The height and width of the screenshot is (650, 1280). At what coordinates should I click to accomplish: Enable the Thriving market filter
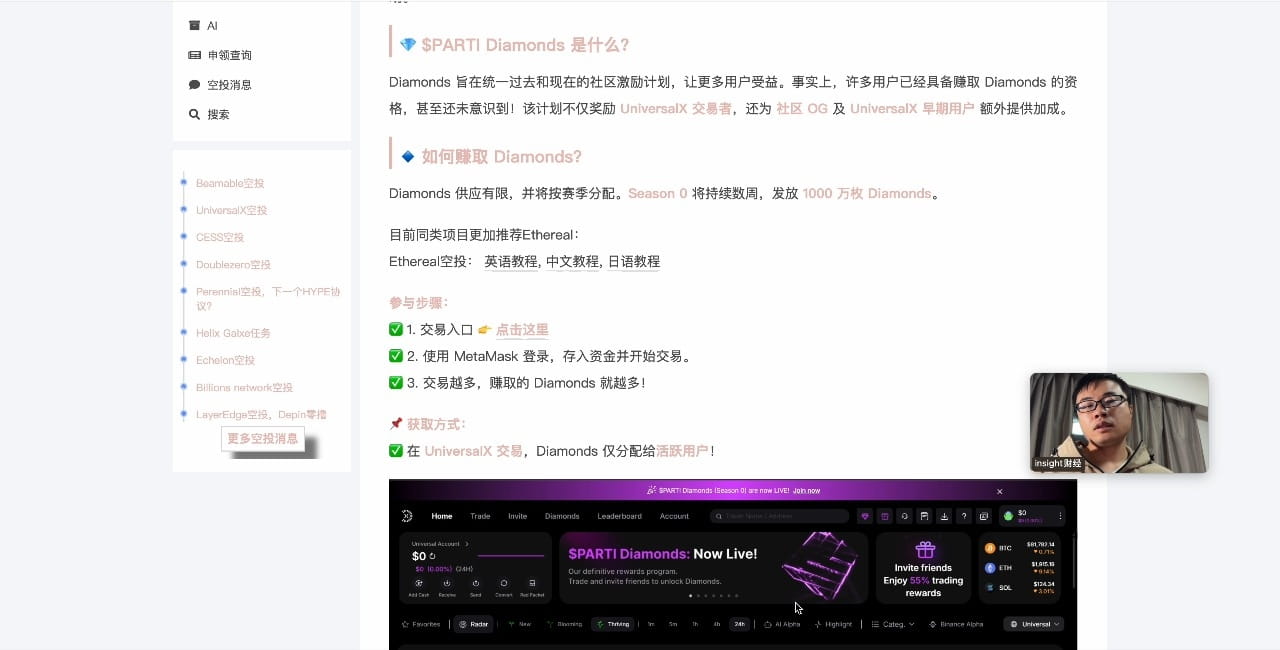tap(615, 624)
